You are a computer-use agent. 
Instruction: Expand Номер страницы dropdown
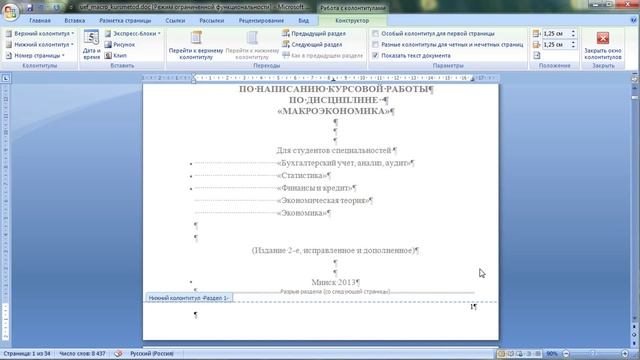(35, 56)
